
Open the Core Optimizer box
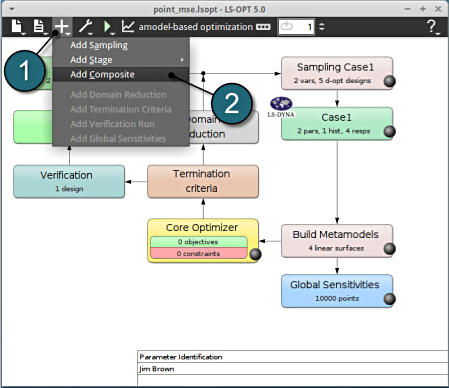[x=203, y=240]
